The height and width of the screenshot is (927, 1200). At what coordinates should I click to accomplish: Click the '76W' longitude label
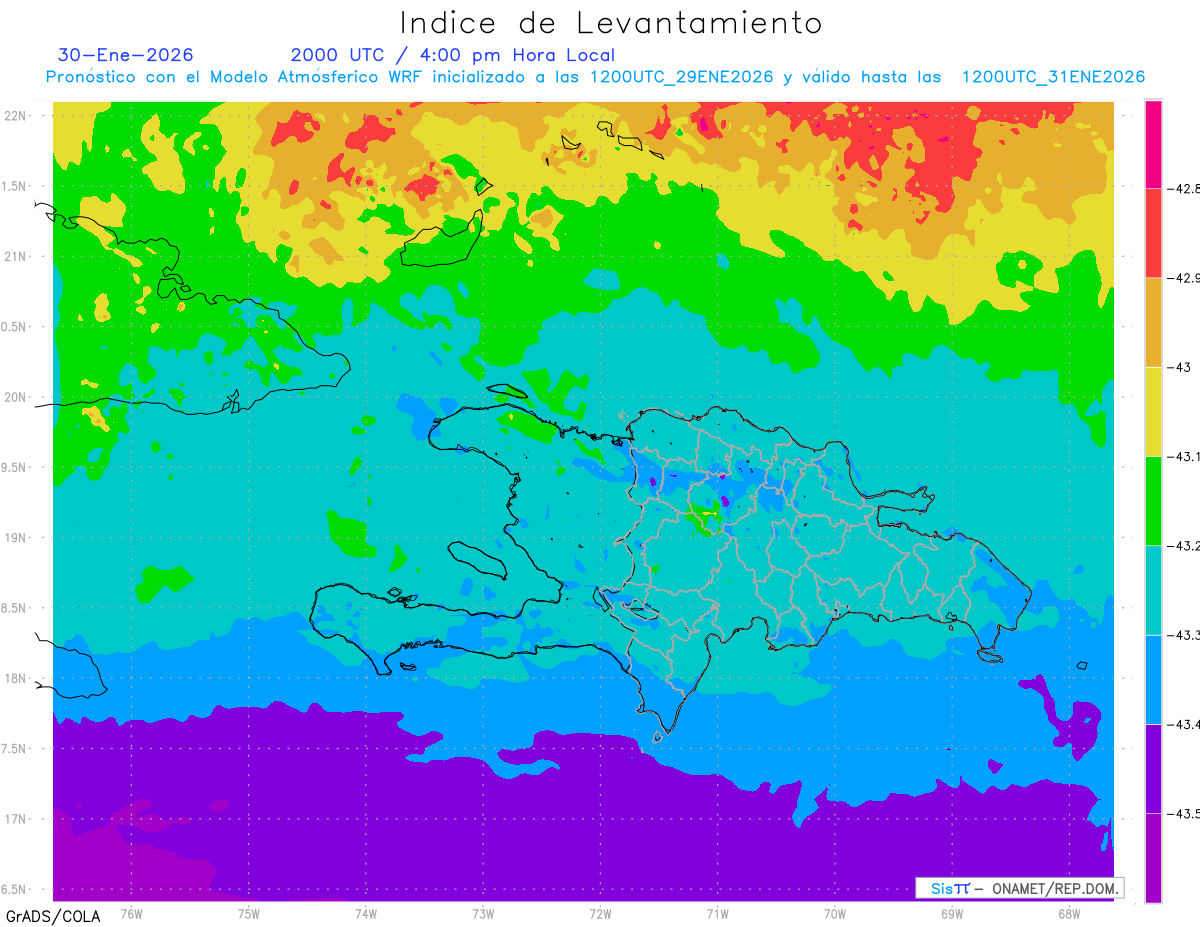pos(131,914)
